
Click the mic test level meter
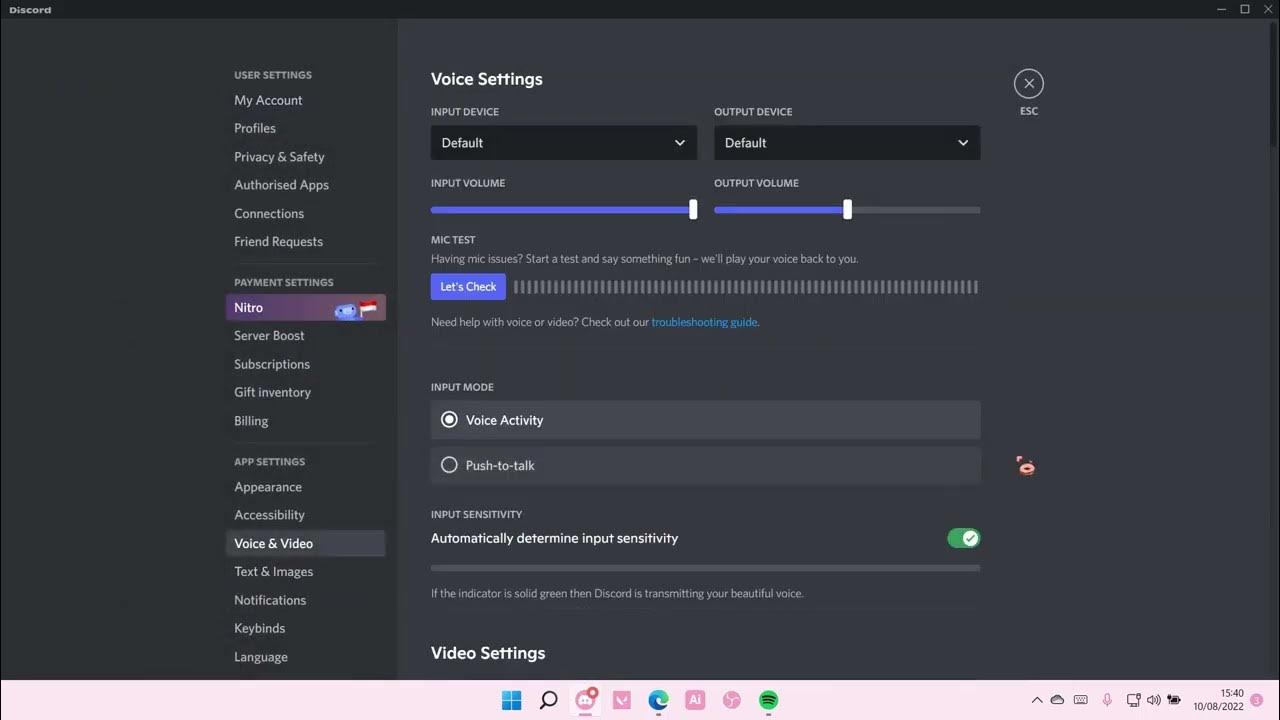[x=746, y=287]
